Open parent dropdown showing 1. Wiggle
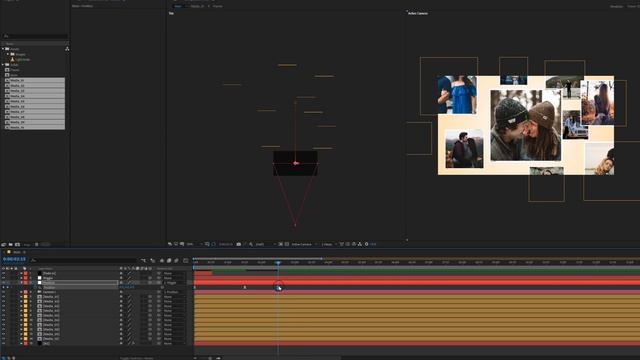 point(174,282)
